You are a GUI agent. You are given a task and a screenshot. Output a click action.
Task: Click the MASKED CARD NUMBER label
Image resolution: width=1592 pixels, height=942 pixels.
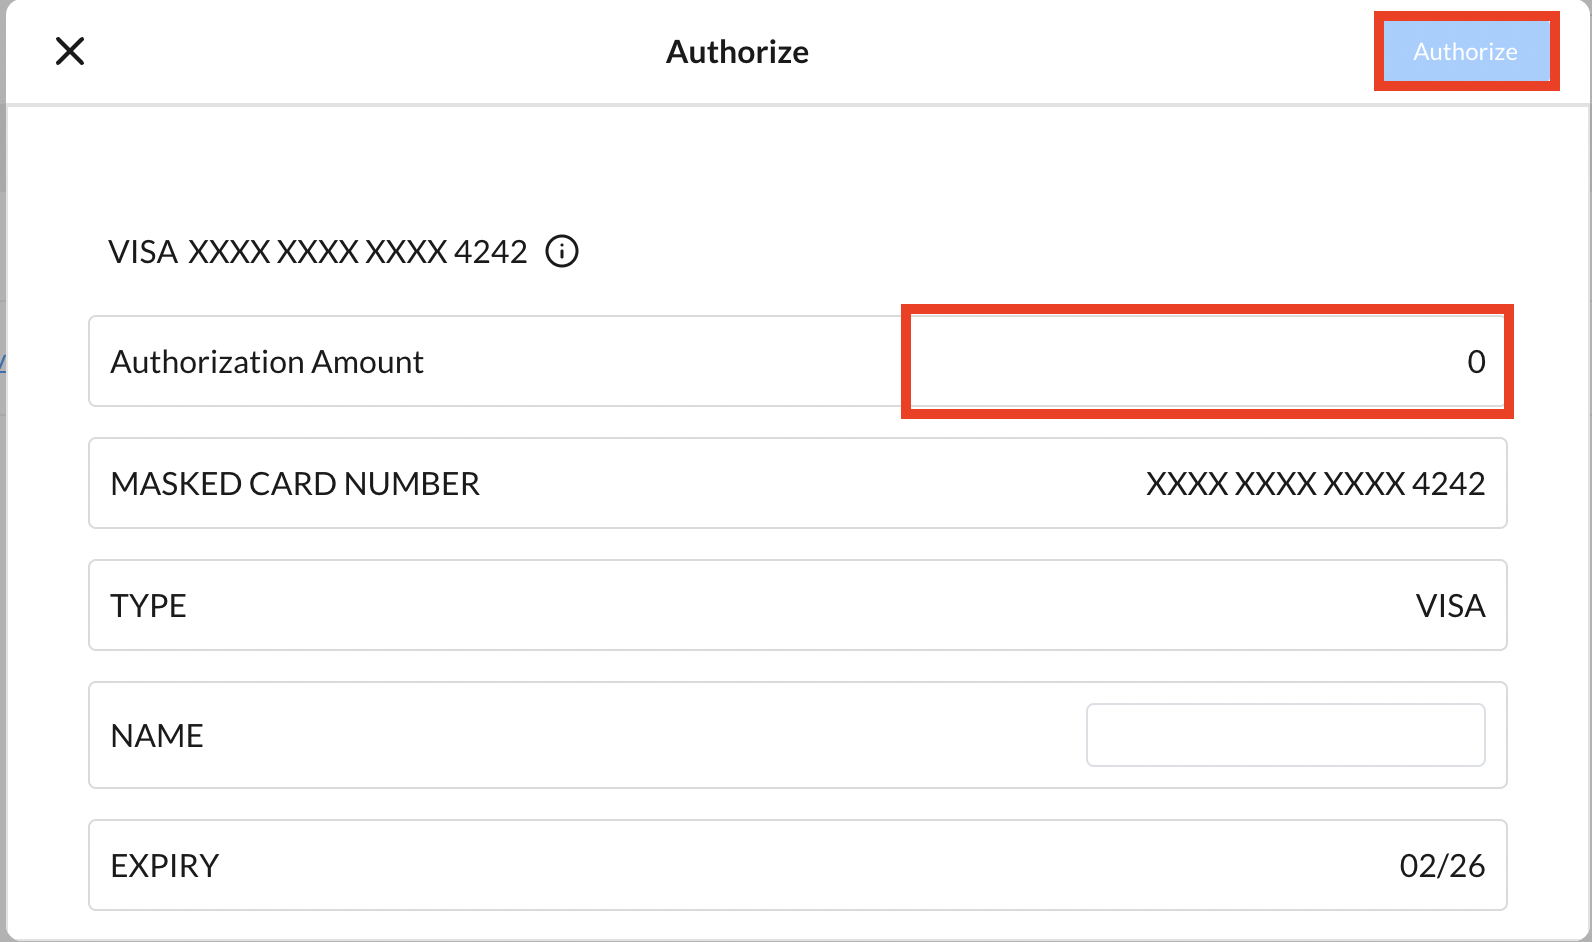295,484
